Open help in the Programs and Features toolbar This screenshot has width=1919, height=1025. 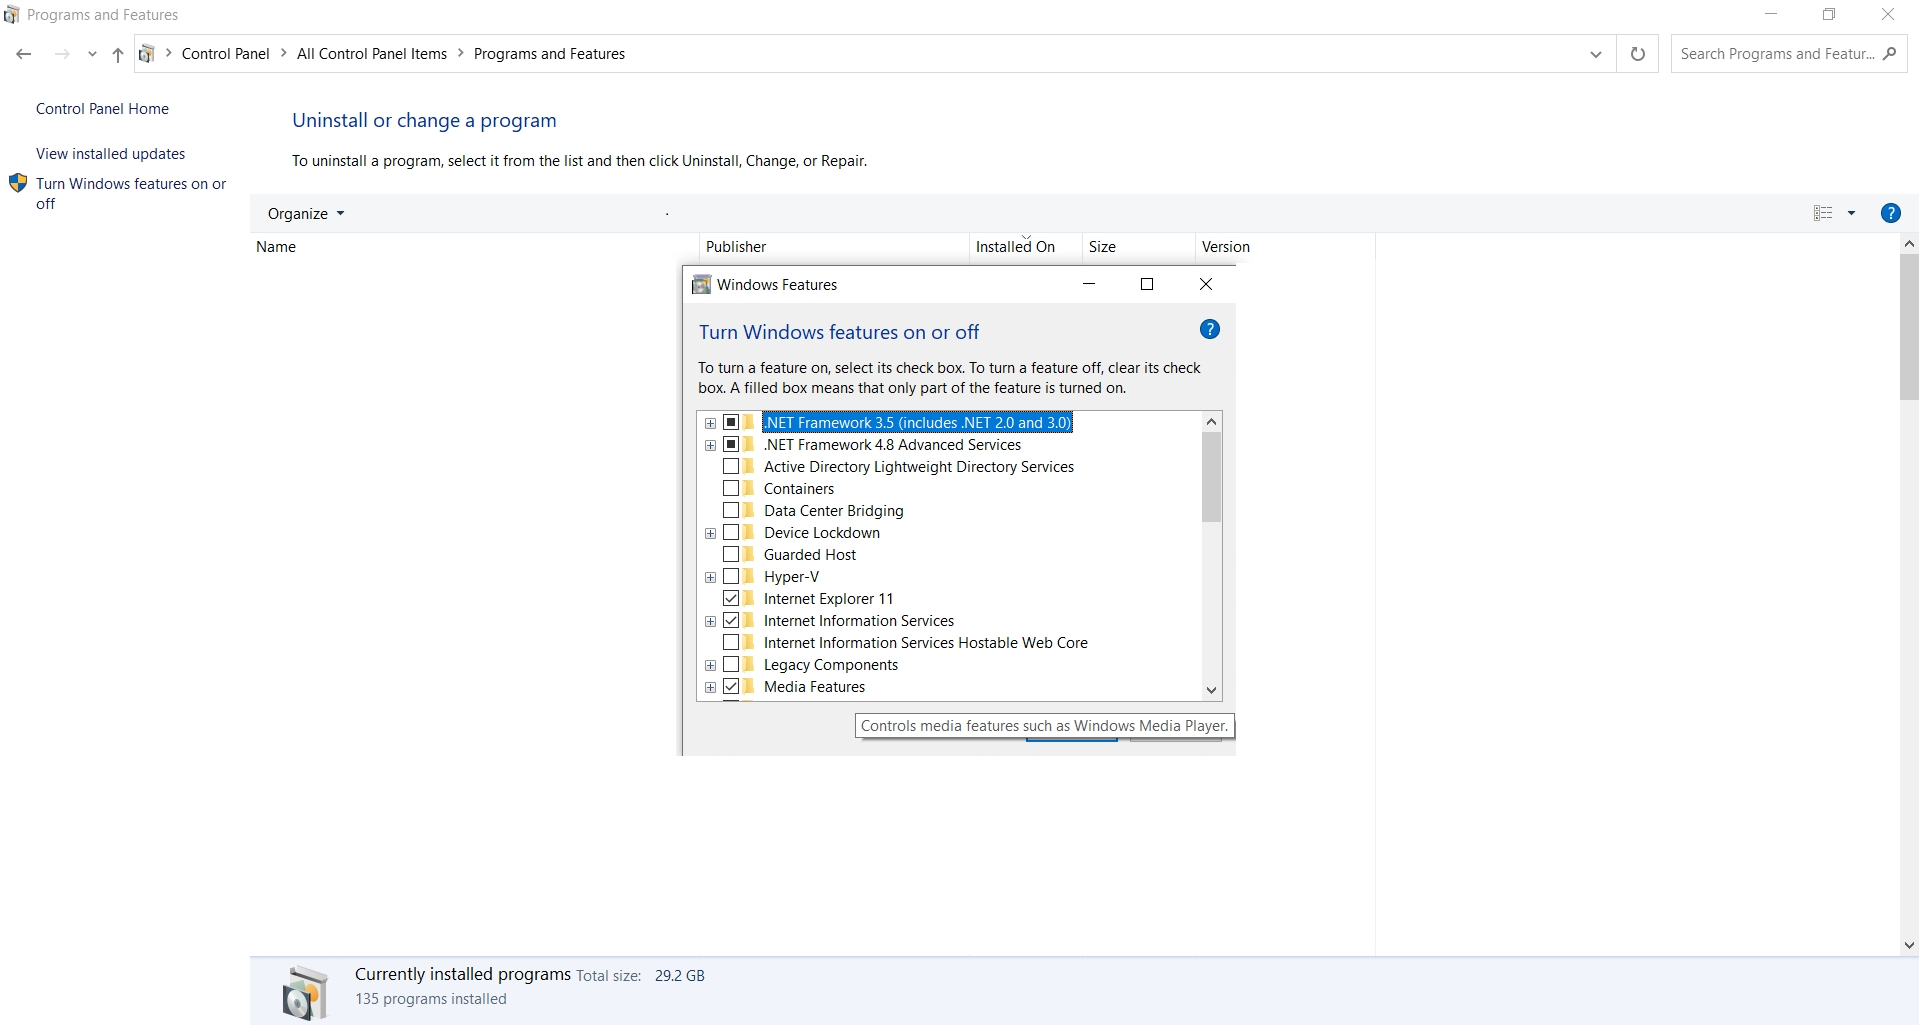1890,213
